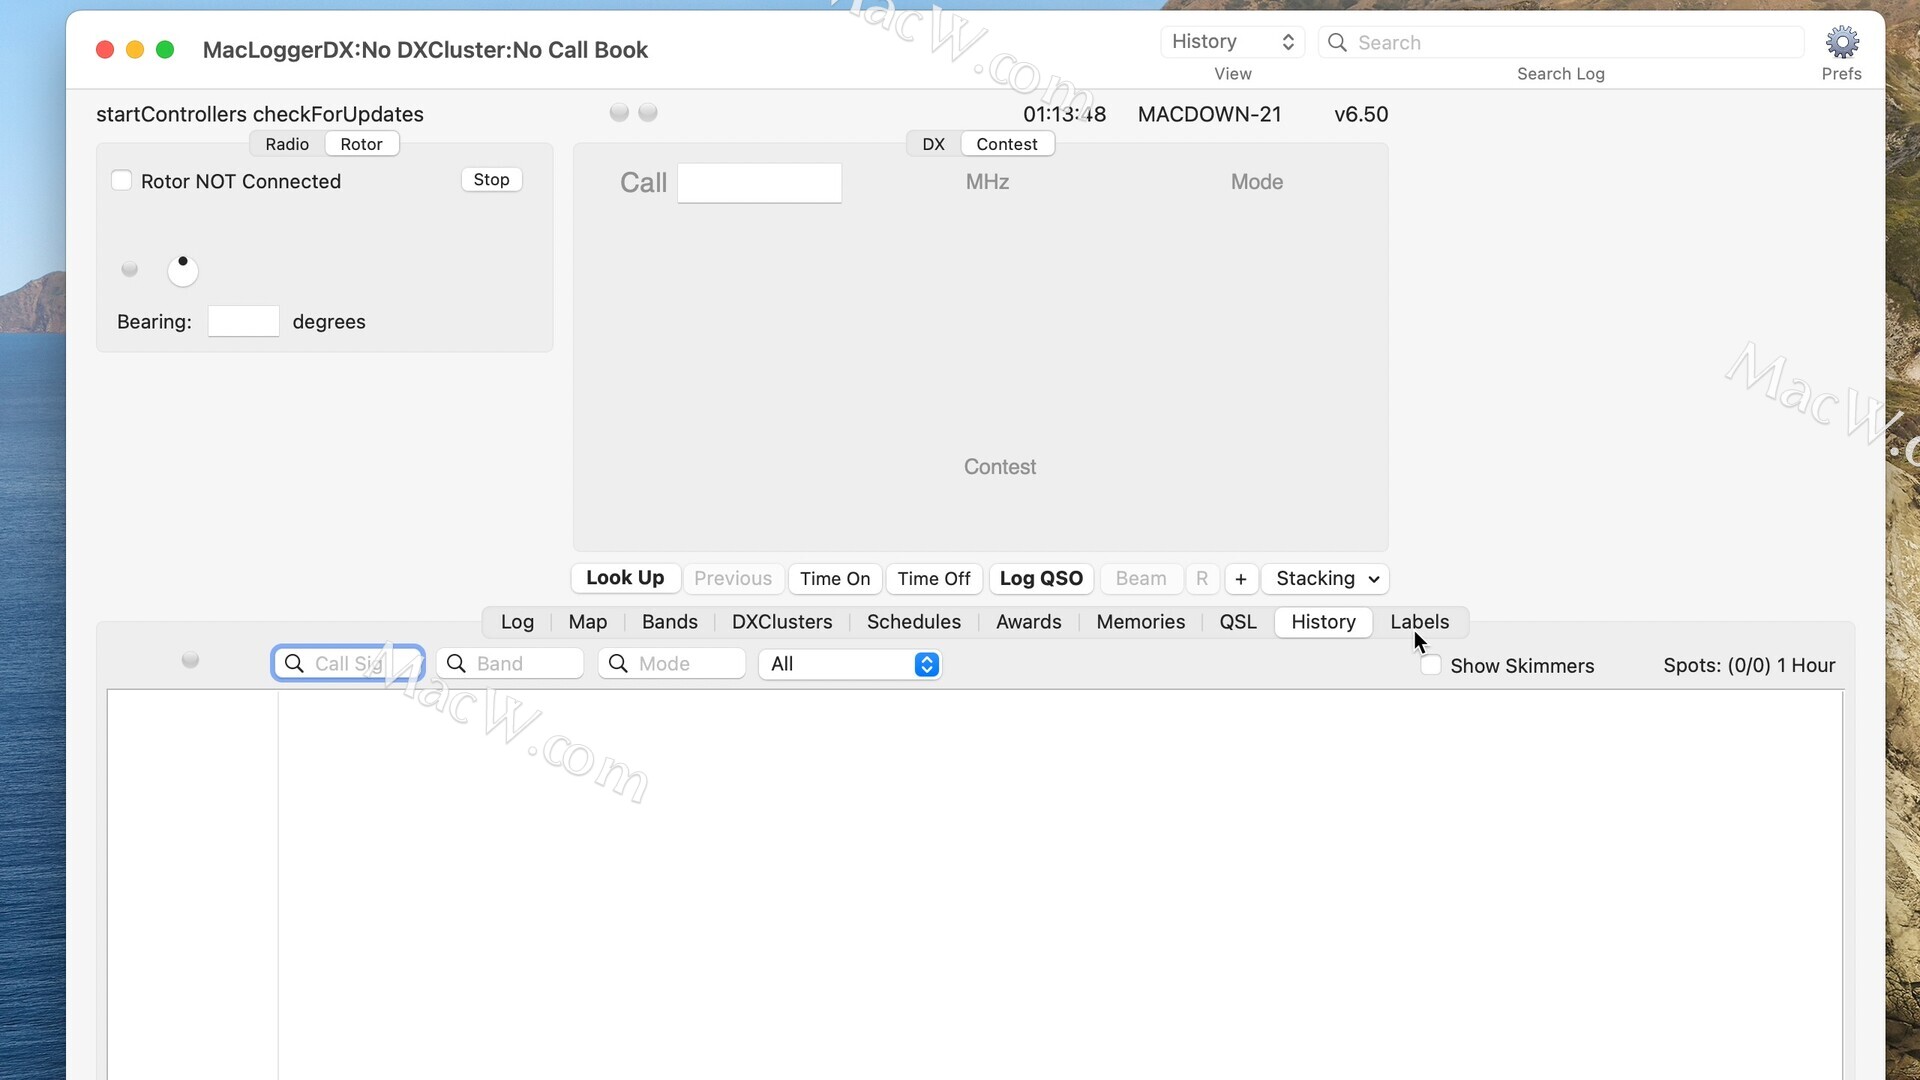Focus the Bearing degrees field
The width and height of the screenshot is (1920, 1080).
pos(243,322)
